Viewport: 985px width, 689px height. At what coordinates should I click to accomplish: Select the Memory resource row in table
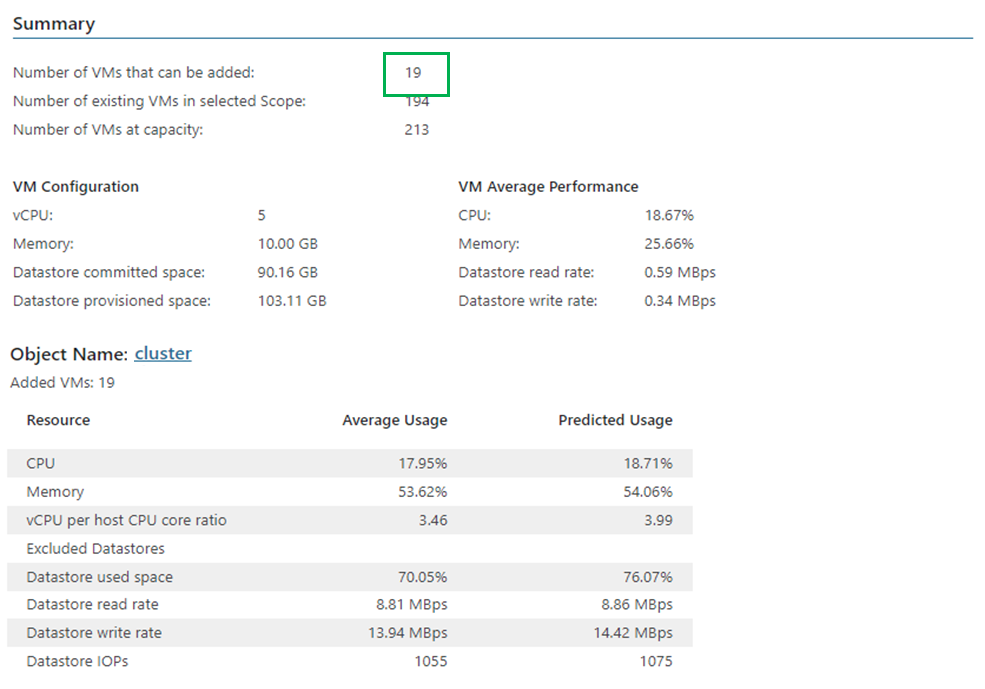(350, 492)
